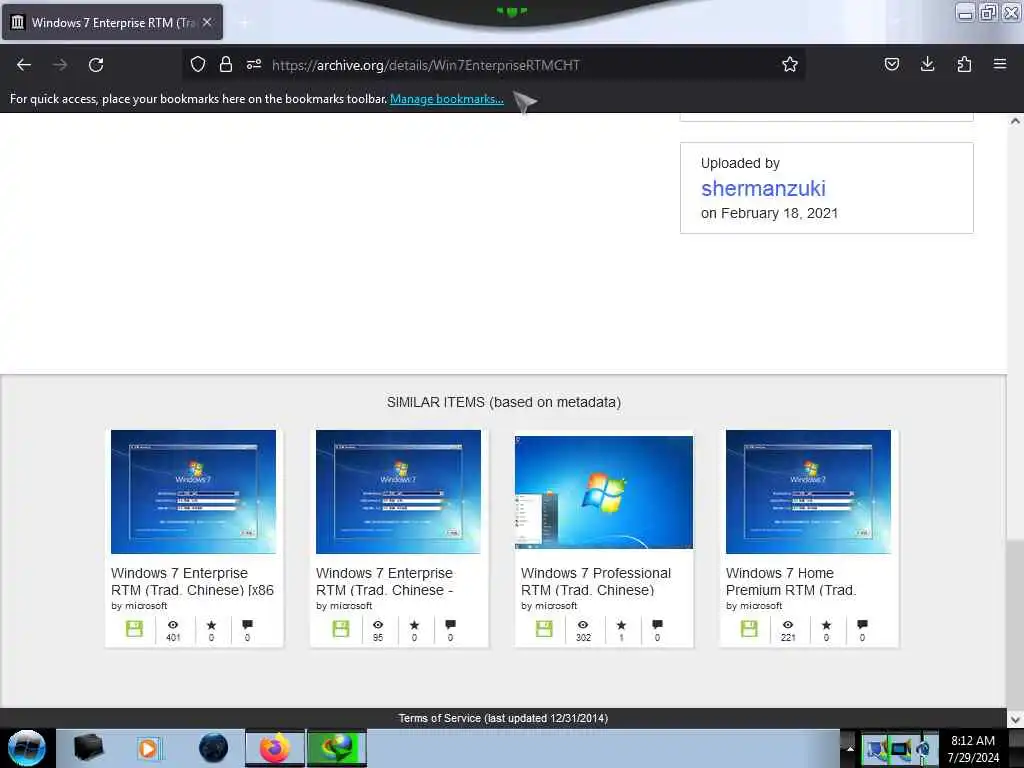
Task: Open the tracking protection shield icon
Action: click(x=198, y=64)
